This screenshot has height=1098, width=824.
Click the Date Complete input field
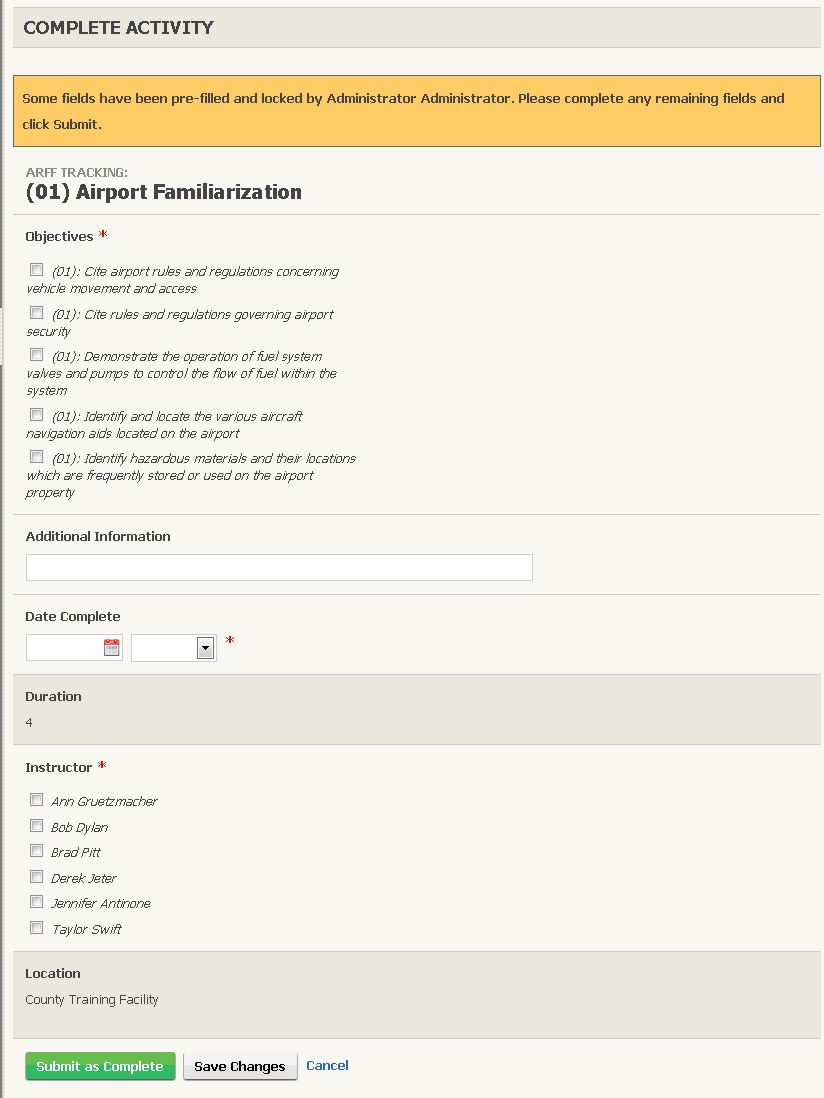(65, 647)
